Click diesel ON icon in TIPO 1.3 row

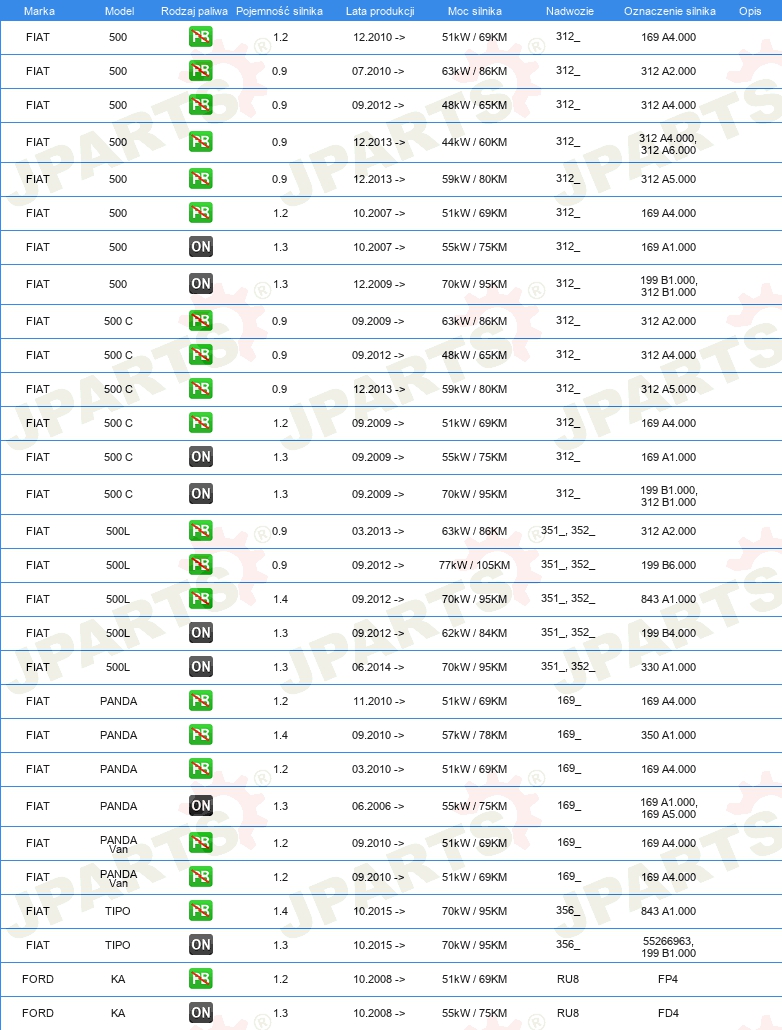click(200, 945)
